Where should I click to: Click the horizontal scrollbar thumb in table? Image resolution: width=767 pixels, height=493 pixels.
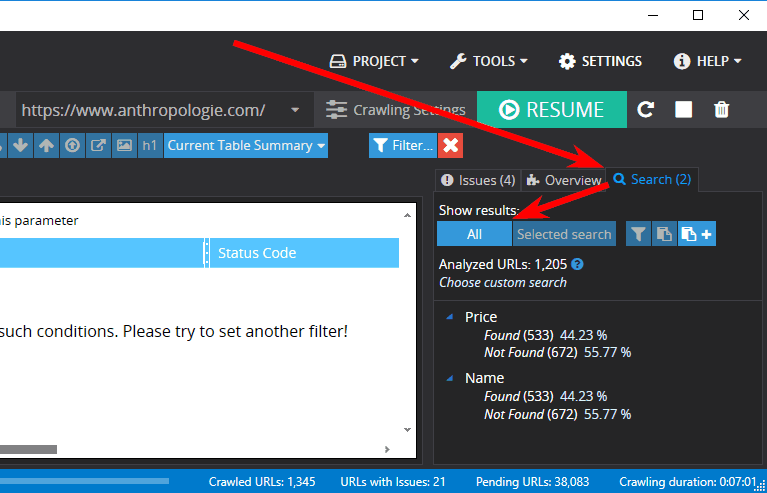point(28,449)
